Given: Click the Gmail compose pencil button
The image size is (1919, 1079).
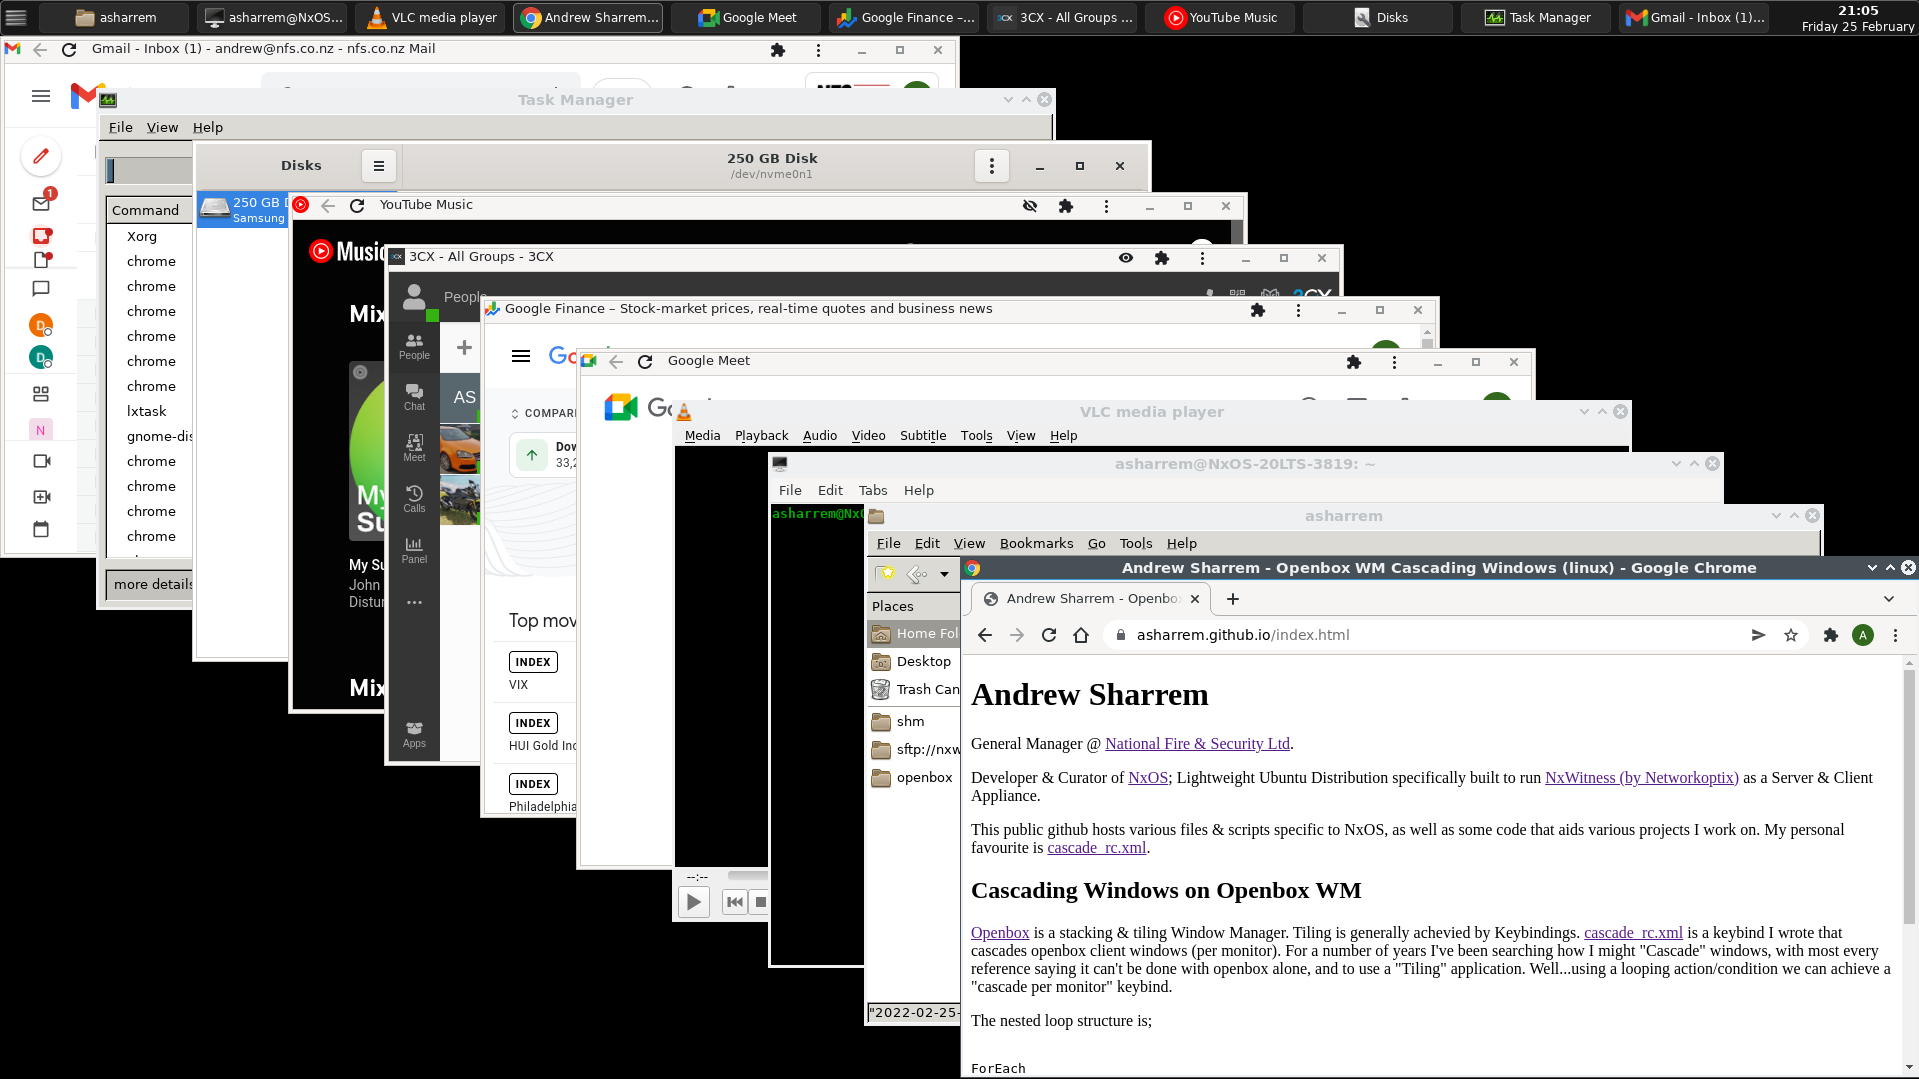Looking at the screenshot, I should click(x=41, y=156).
